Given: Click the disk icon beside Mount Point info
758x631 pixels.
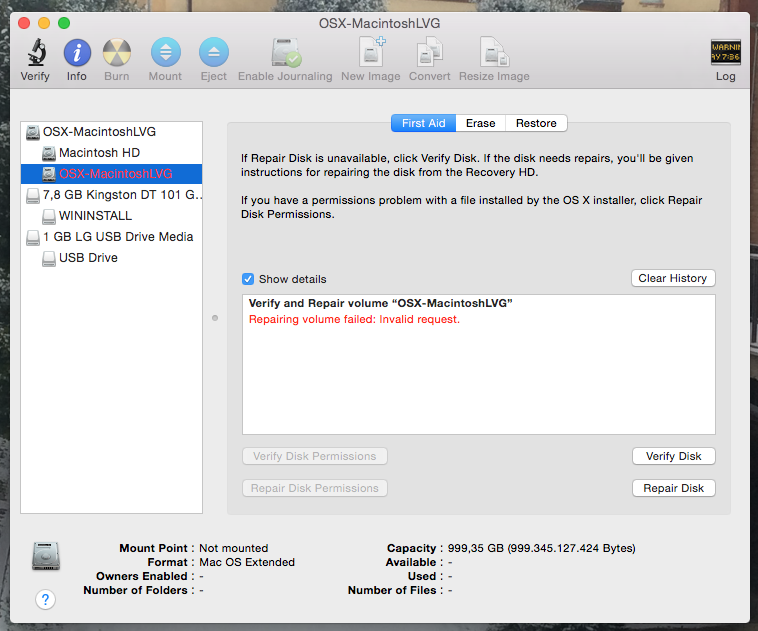Looking at the screenshot, I should pos(46,556).
